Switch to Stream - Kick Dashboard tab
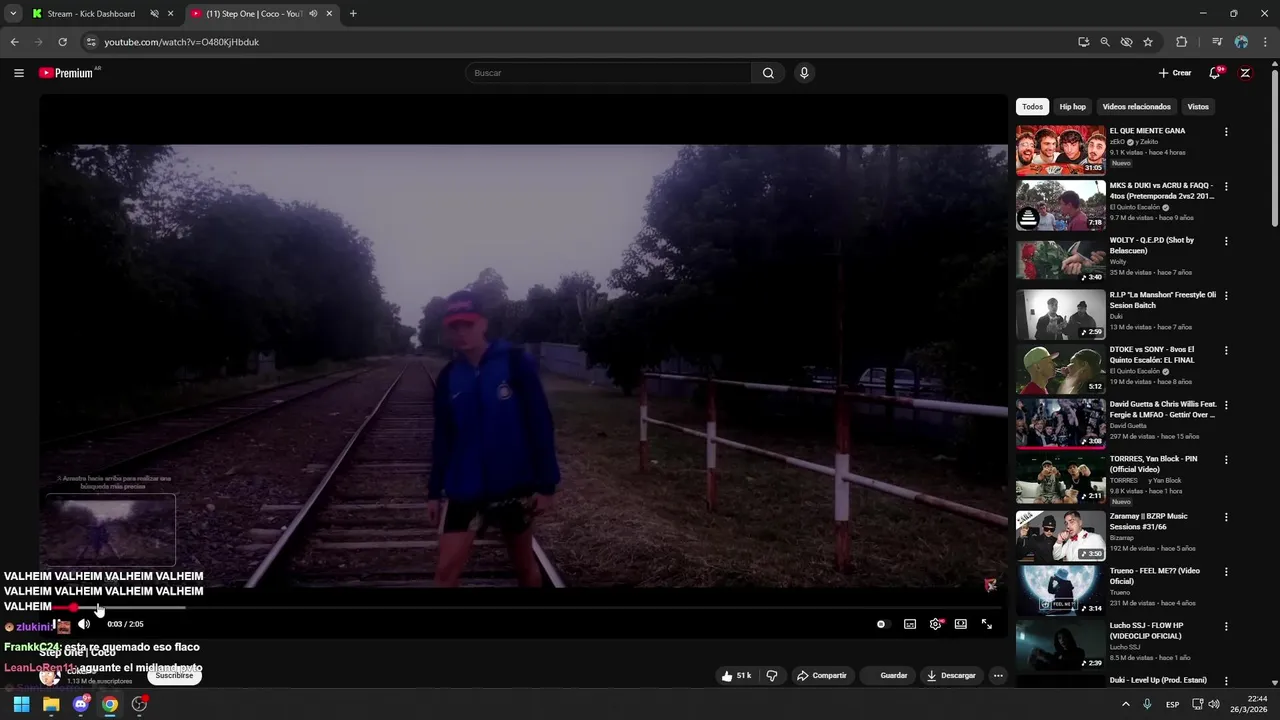Viewport: 1280px width, 720px height. pyautogui.click(x=91, y=14)
